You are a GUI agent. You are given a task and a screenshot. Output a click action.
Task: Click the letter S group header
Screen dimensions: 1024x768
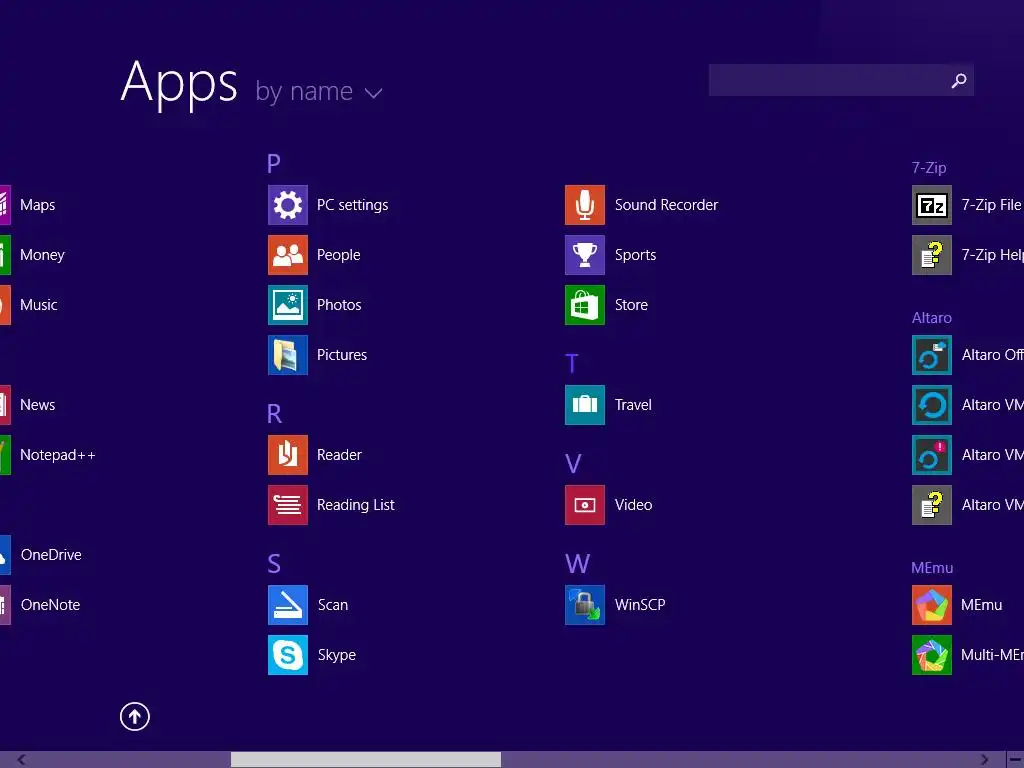click(x=274, y=564)
